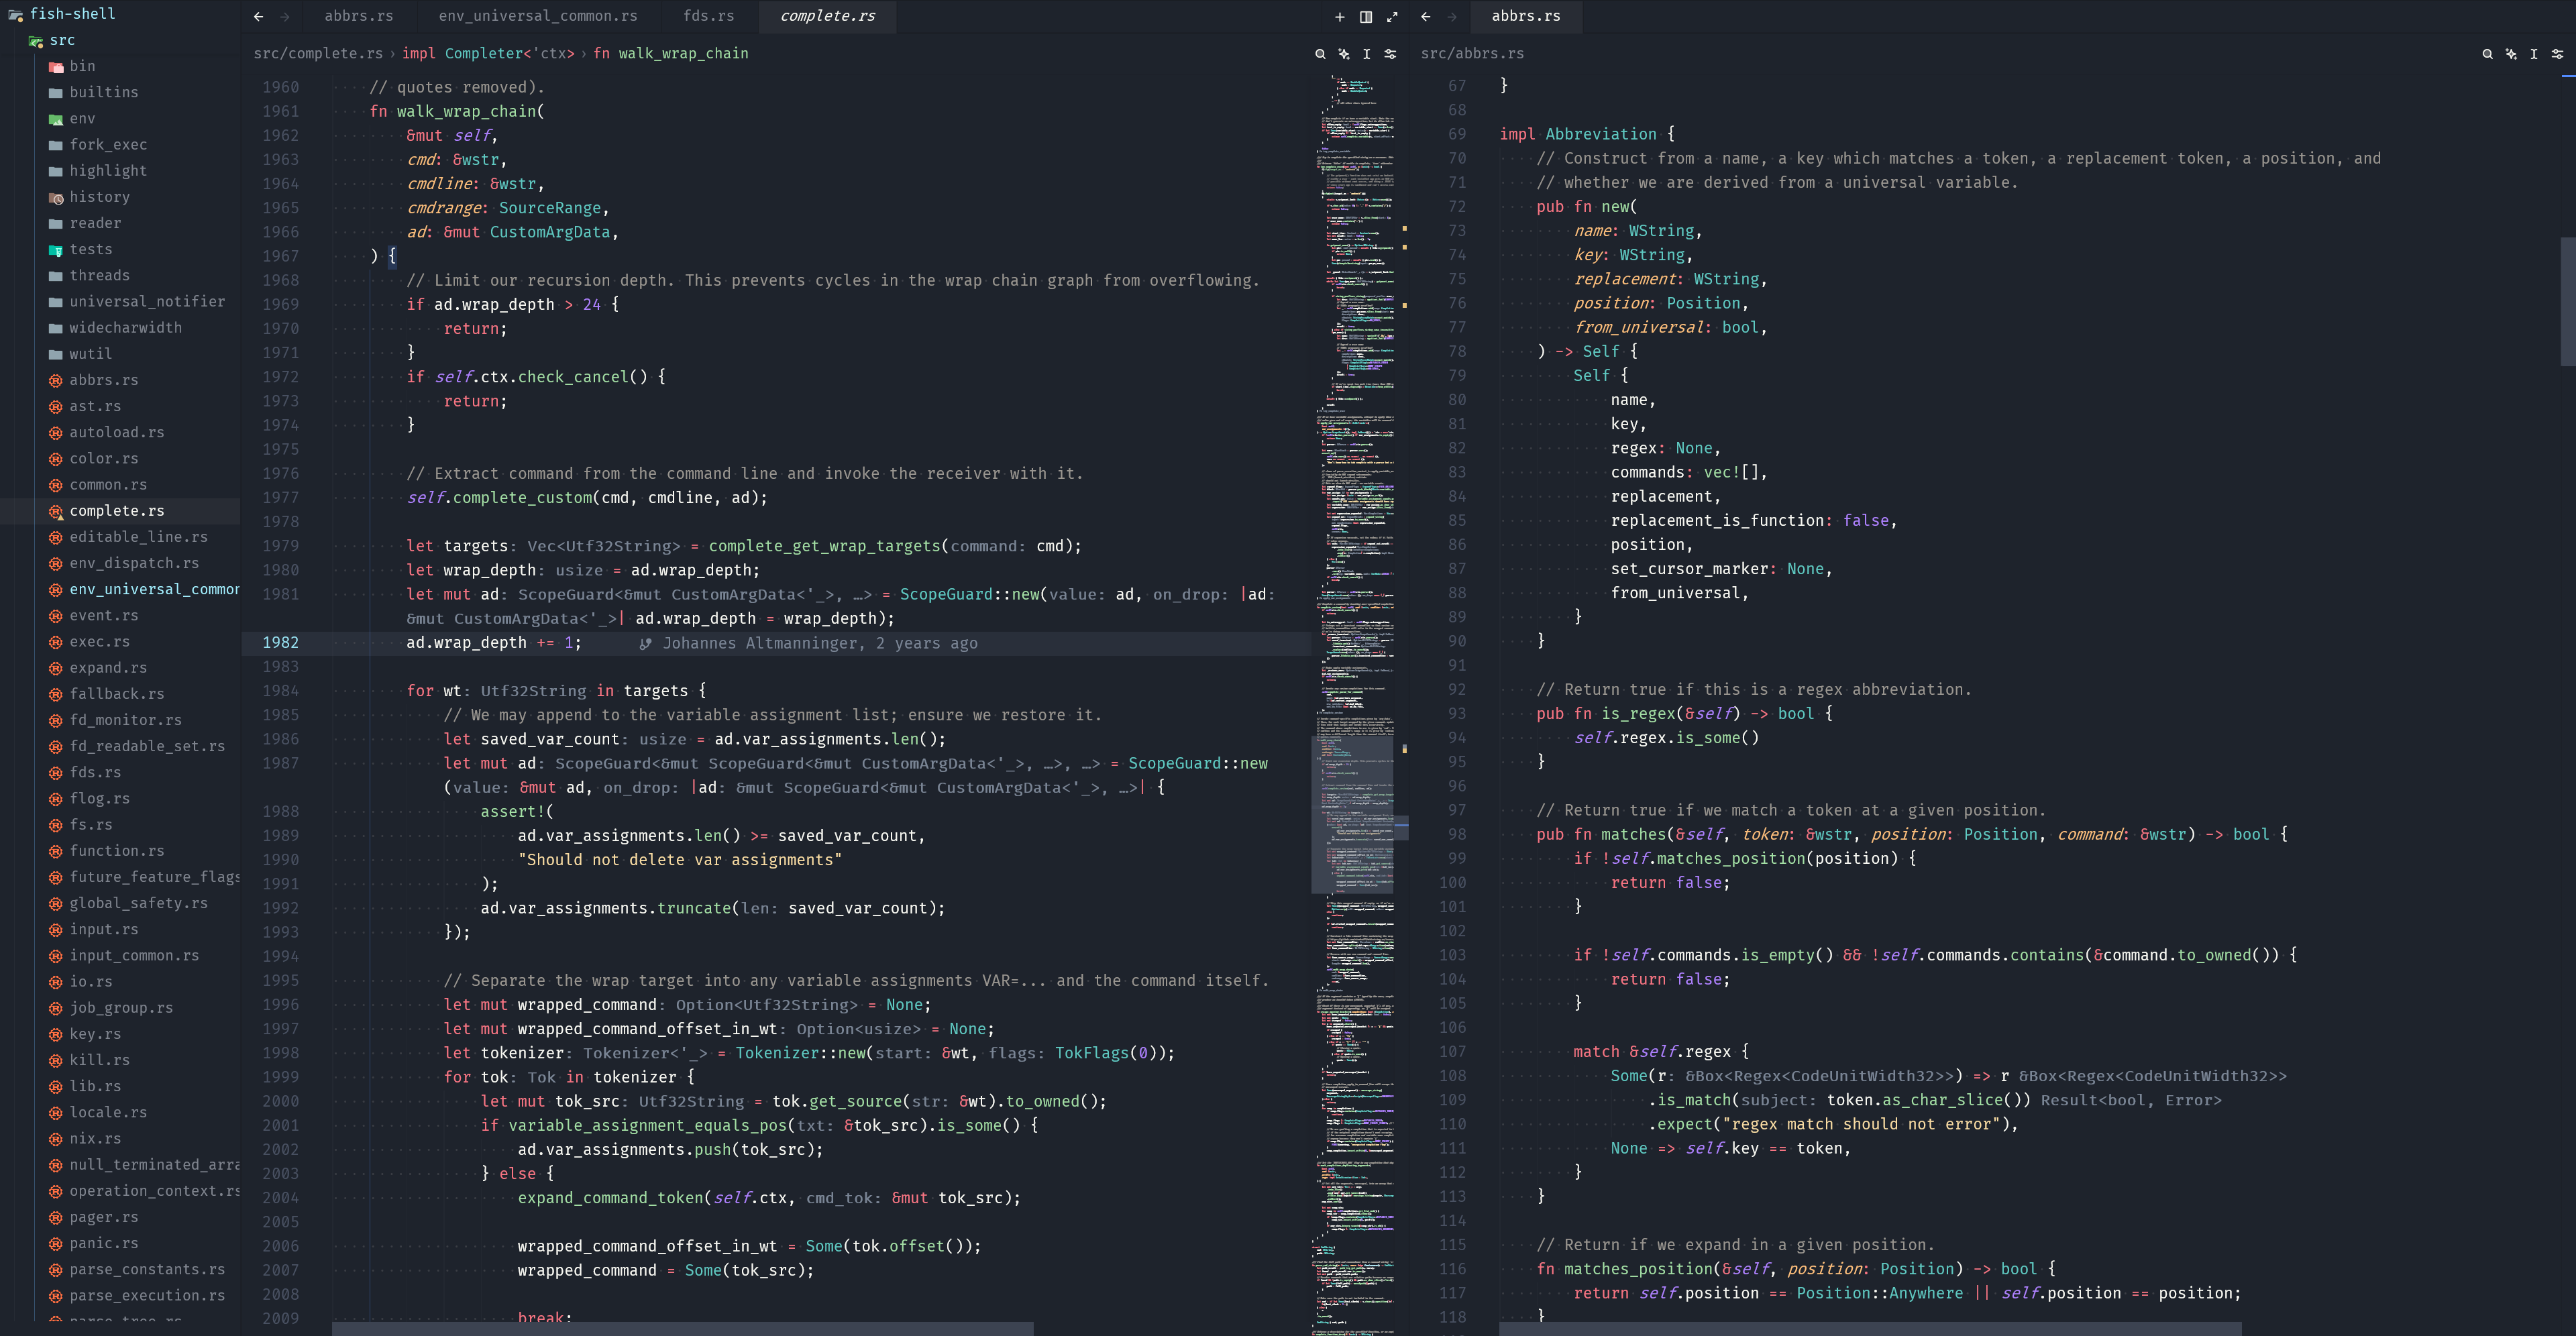Select the abbrs.rs tab in left pane
This screenshot has width=2576, height=1336.
359,16
